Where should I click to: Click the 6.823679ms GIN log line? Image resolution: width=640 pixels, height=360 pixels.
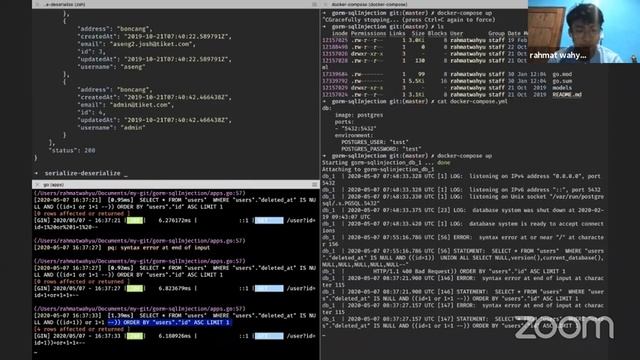pos(175,289)
